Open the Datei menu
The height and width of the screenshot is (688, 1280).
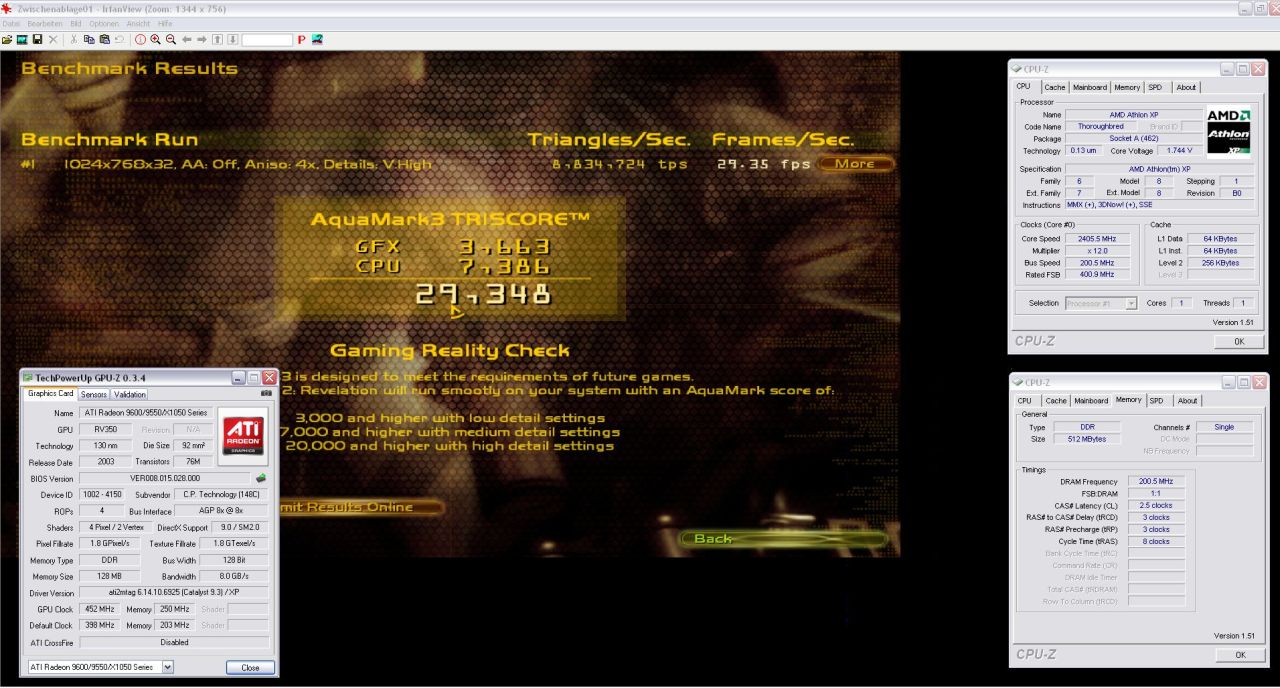(12, 23)
